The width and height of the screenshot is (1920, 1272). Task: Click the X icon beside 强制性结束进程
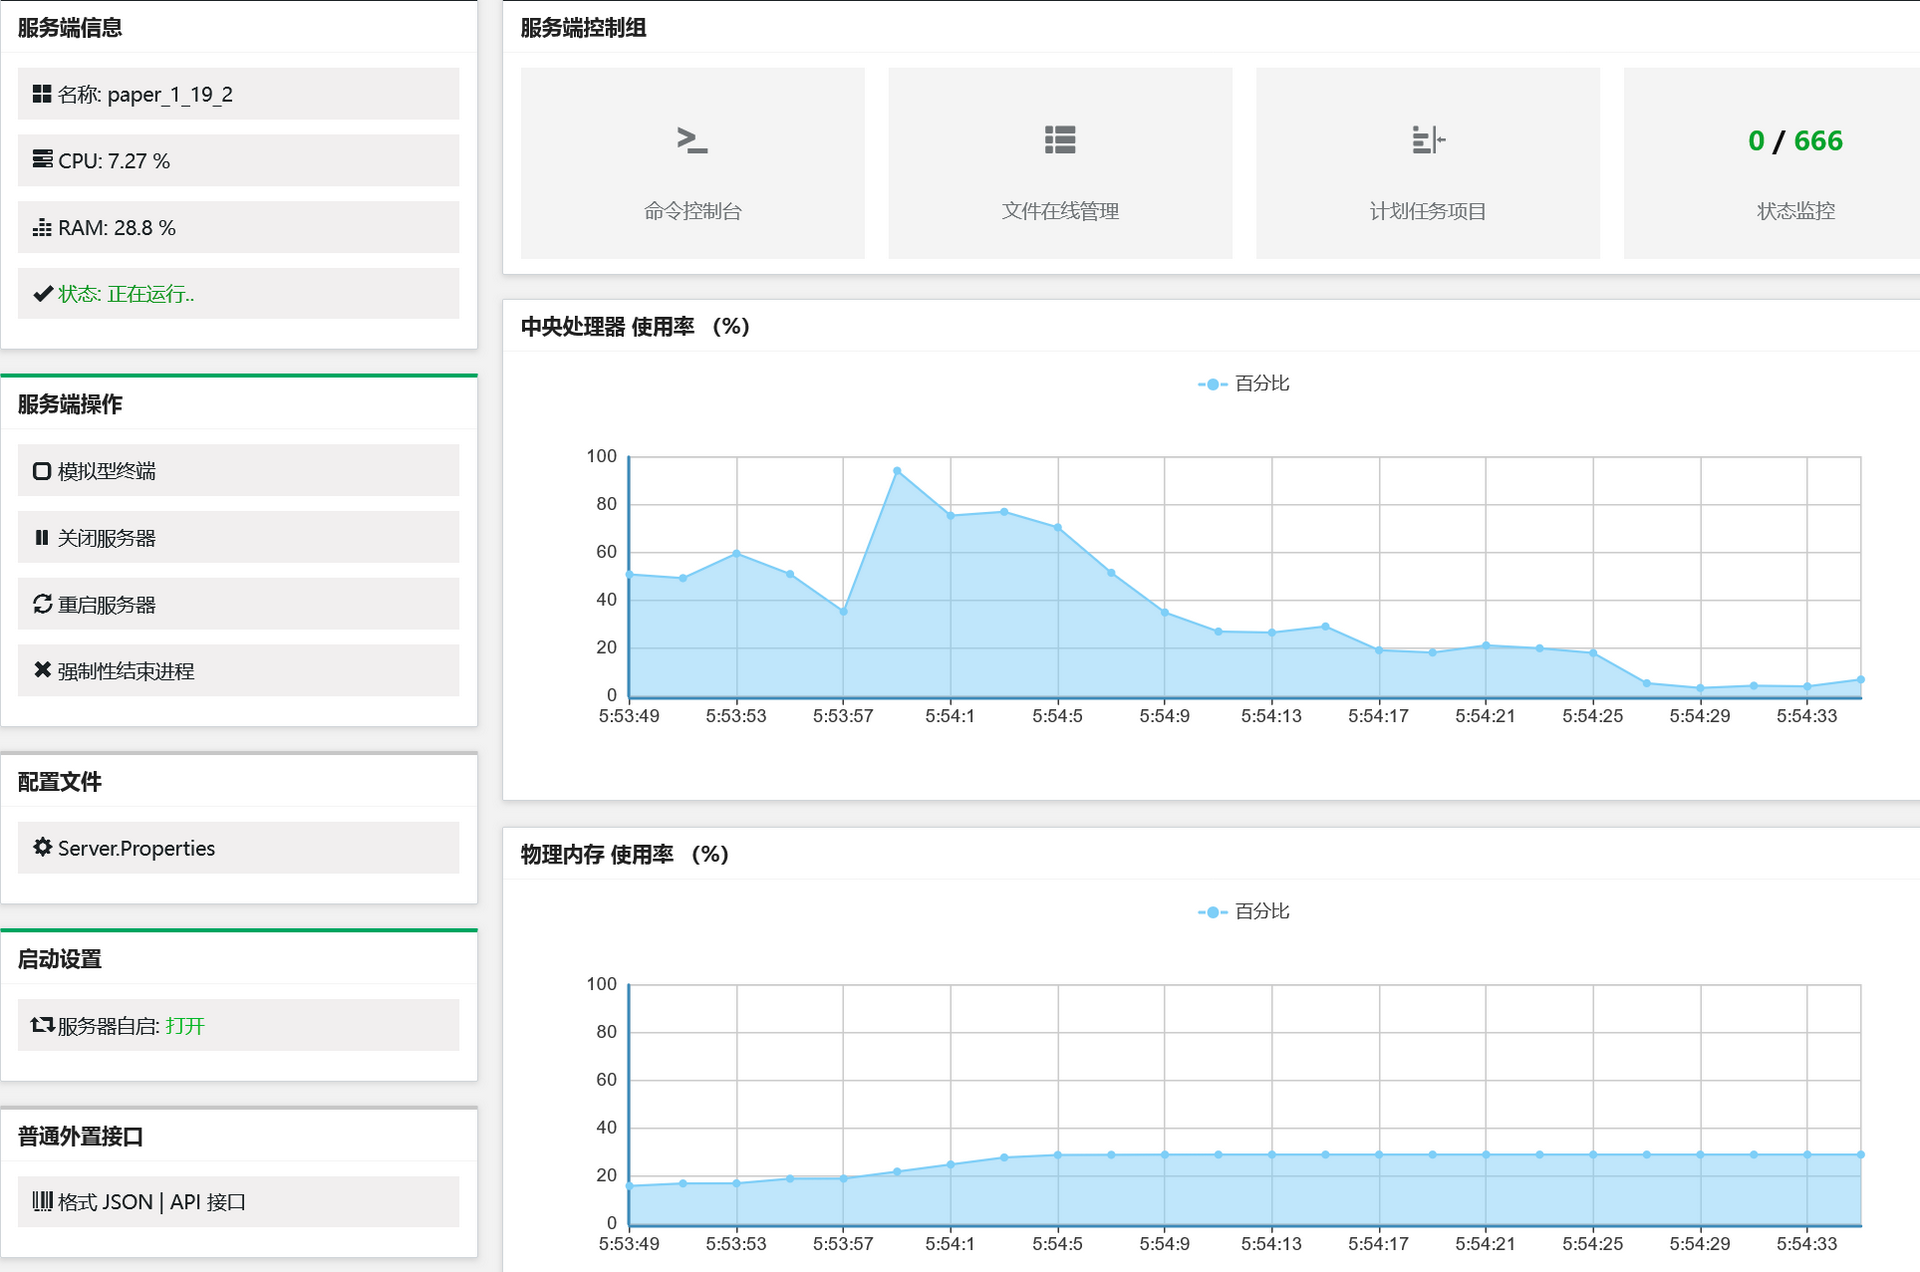(x=42, y=670)
